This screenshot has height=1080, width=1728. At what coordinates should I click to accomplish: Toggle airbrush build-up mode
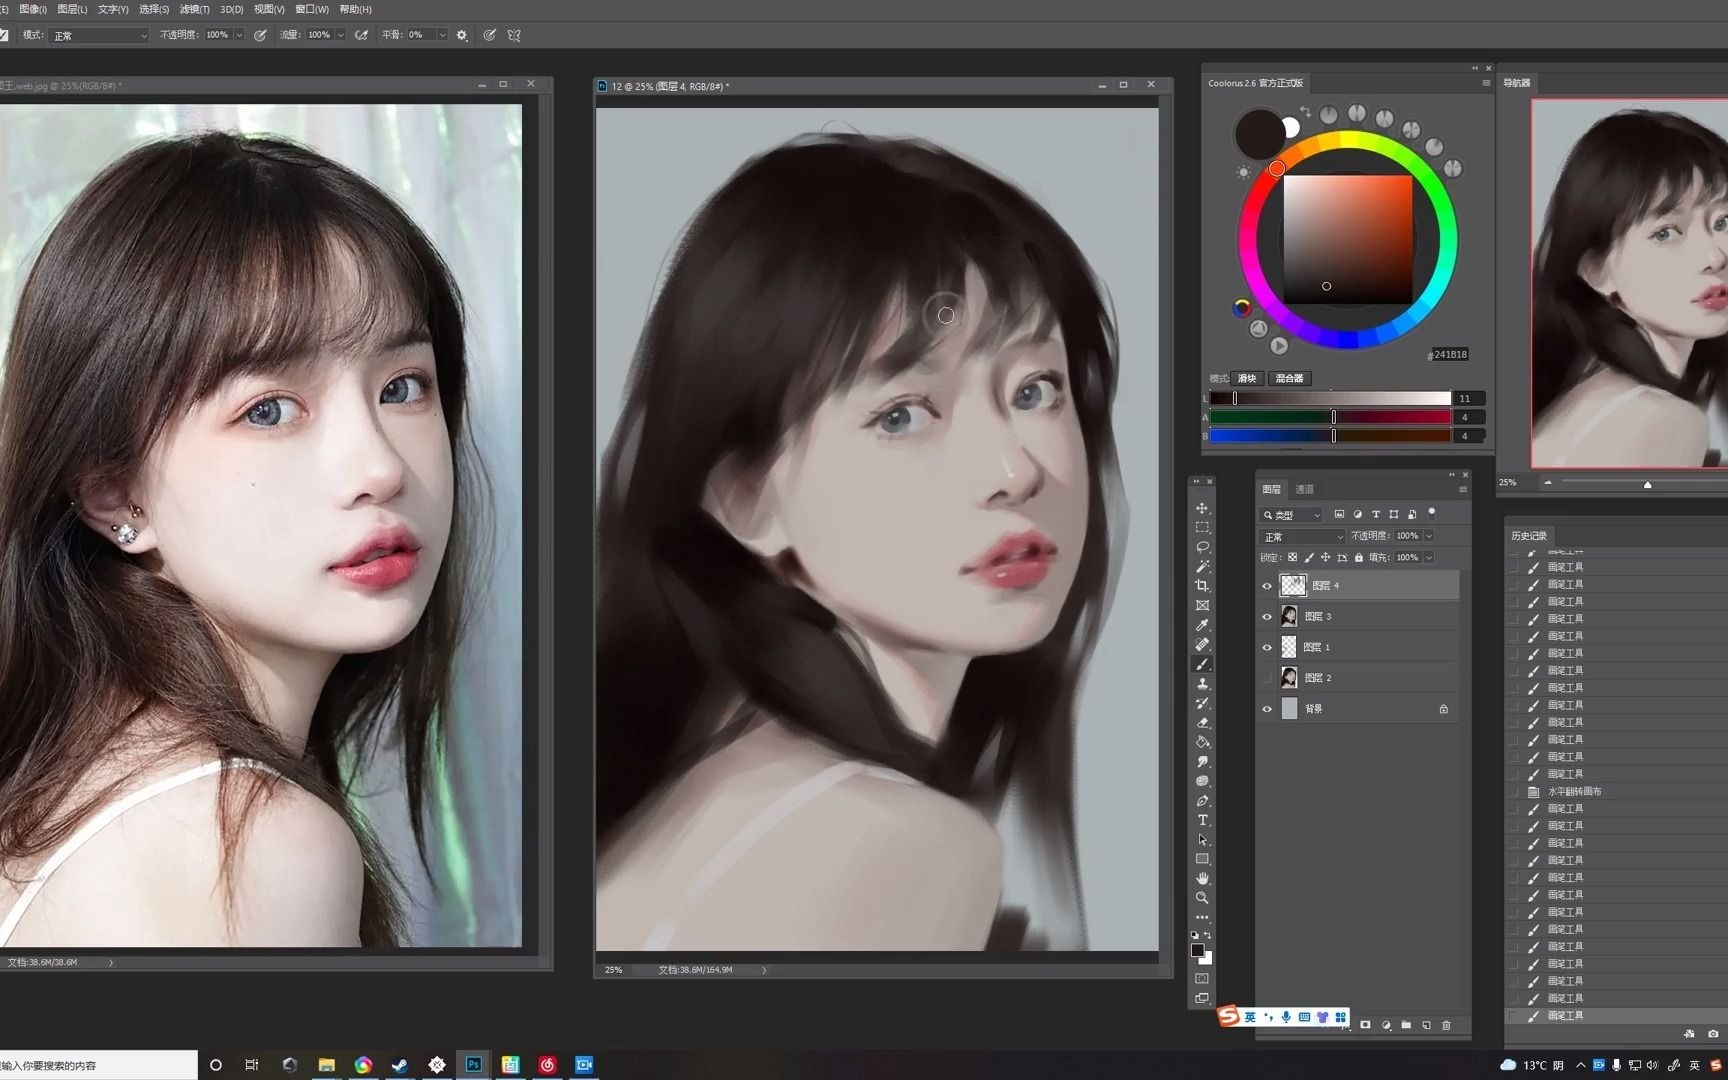tap(361, 35)
